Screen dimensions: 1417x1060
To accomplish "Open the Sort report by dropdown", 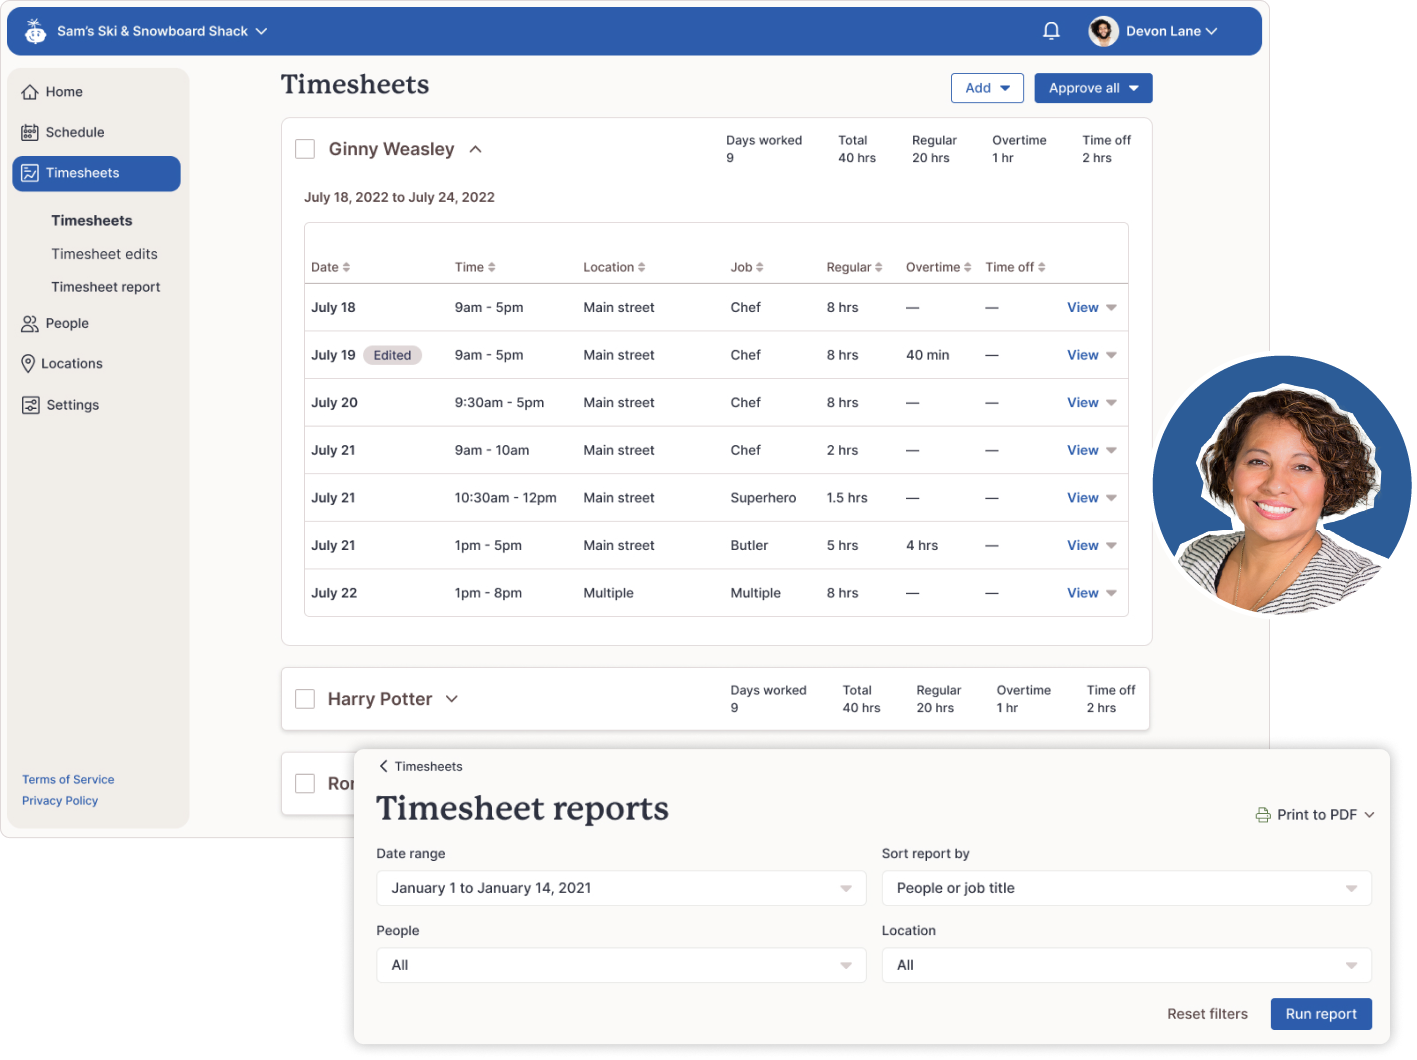I will coord(1126,888).
